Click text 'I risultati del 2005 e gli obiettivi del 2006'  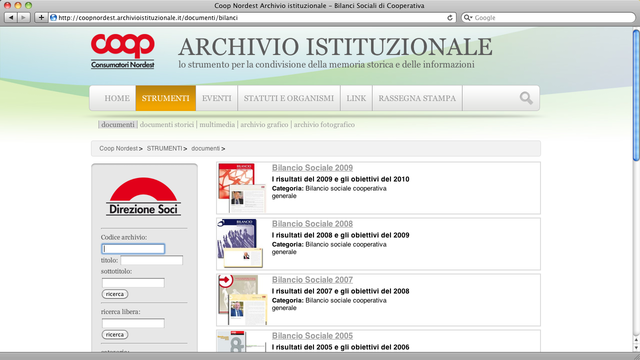click(340, 347)
